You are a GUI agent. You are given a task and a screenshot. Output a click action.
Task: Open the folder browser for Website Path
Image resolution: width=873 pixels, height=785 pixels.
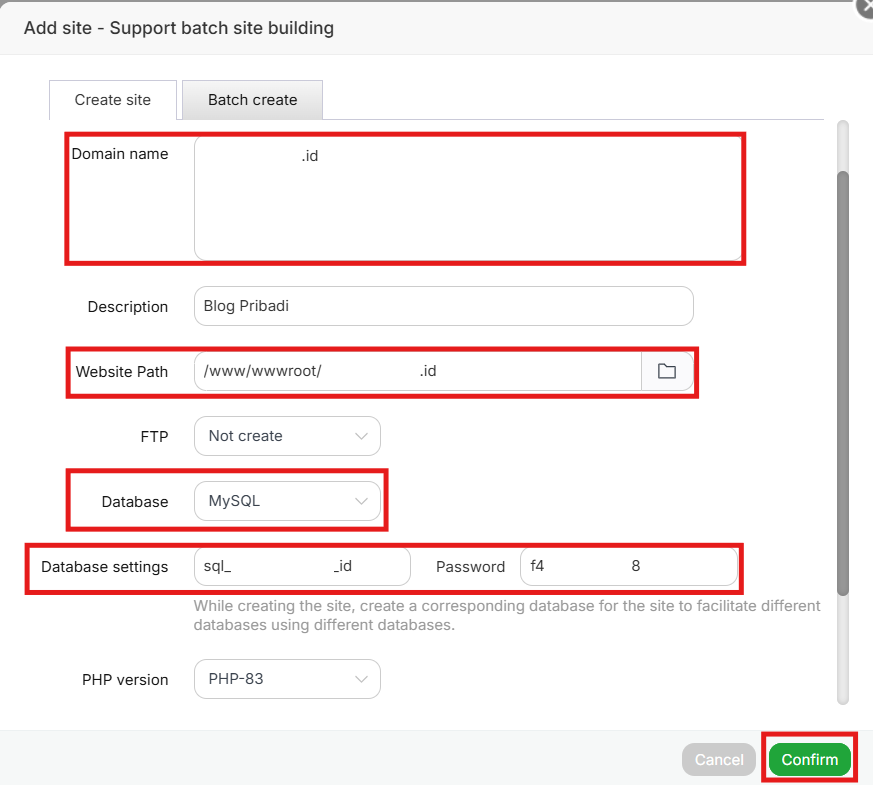coord(666,371)
